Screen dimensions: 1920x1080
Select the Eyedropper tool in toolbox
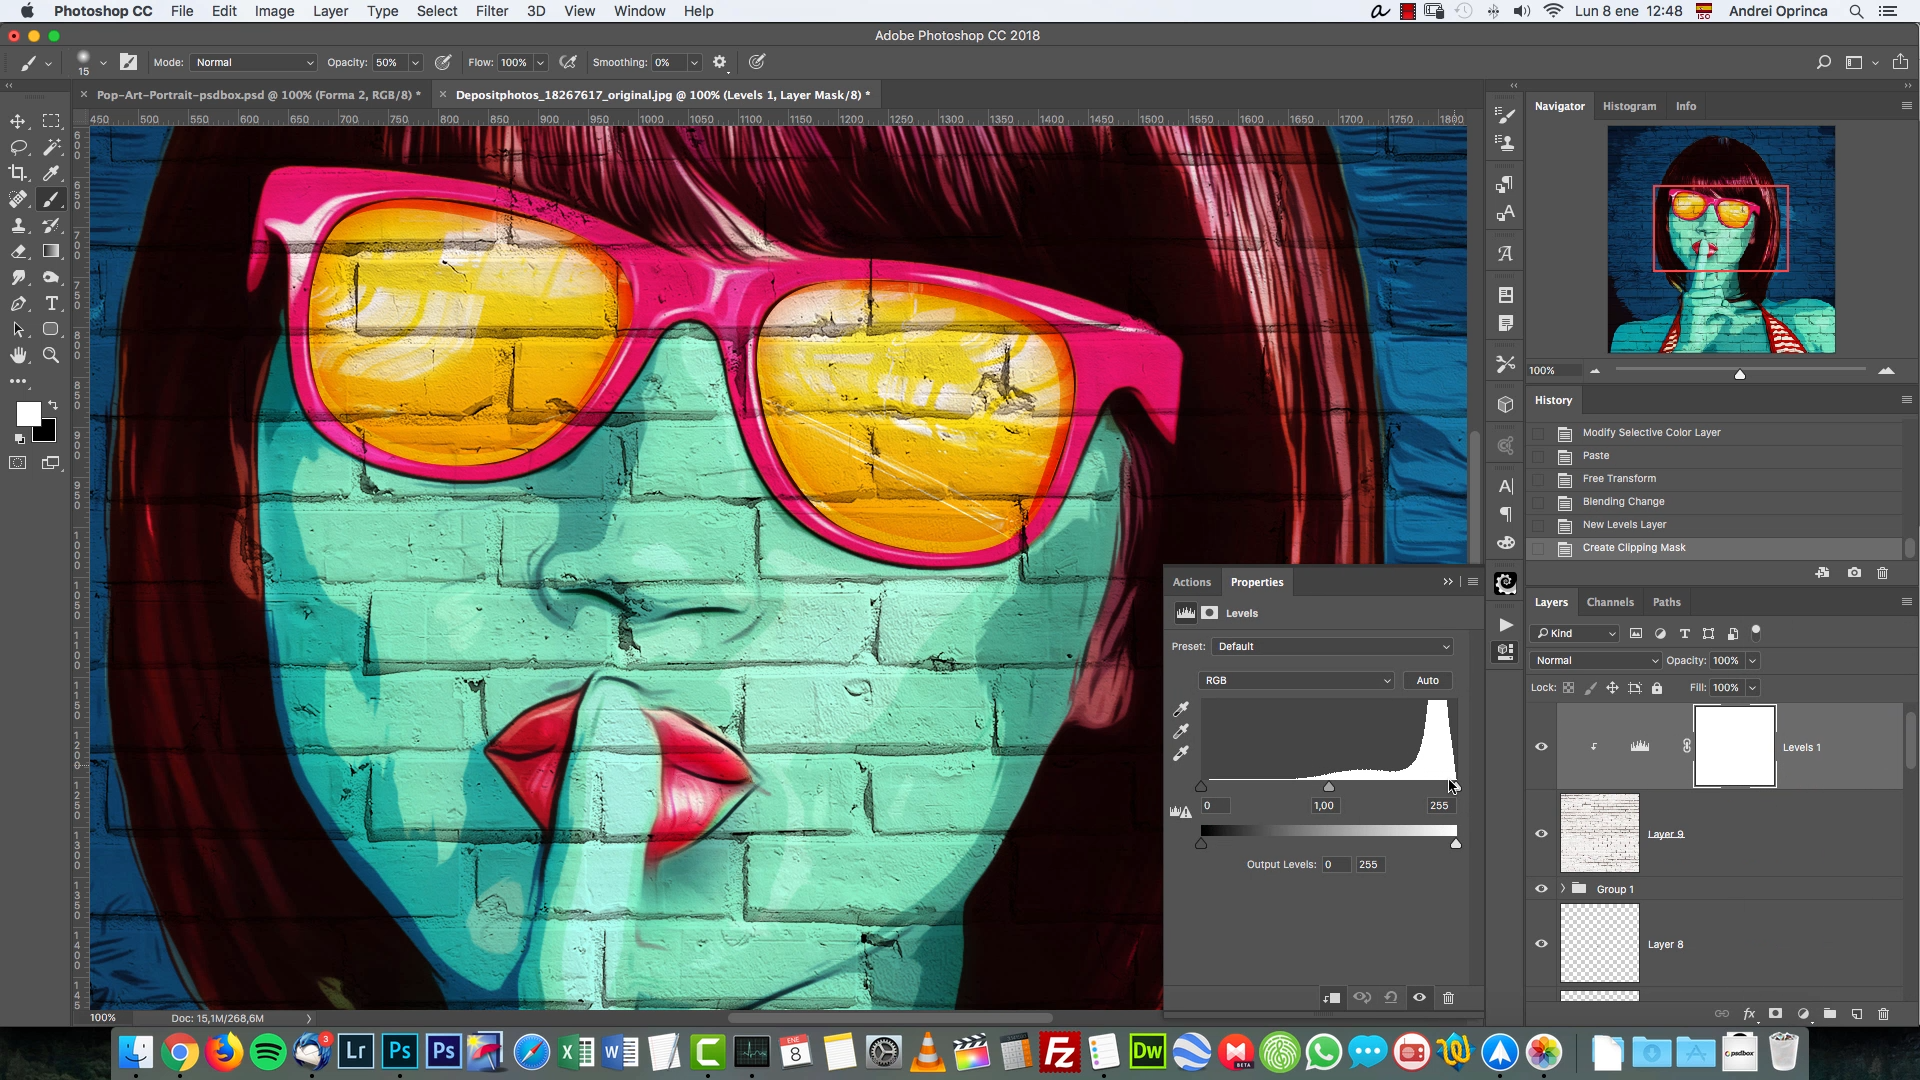(x=51, y=173)
